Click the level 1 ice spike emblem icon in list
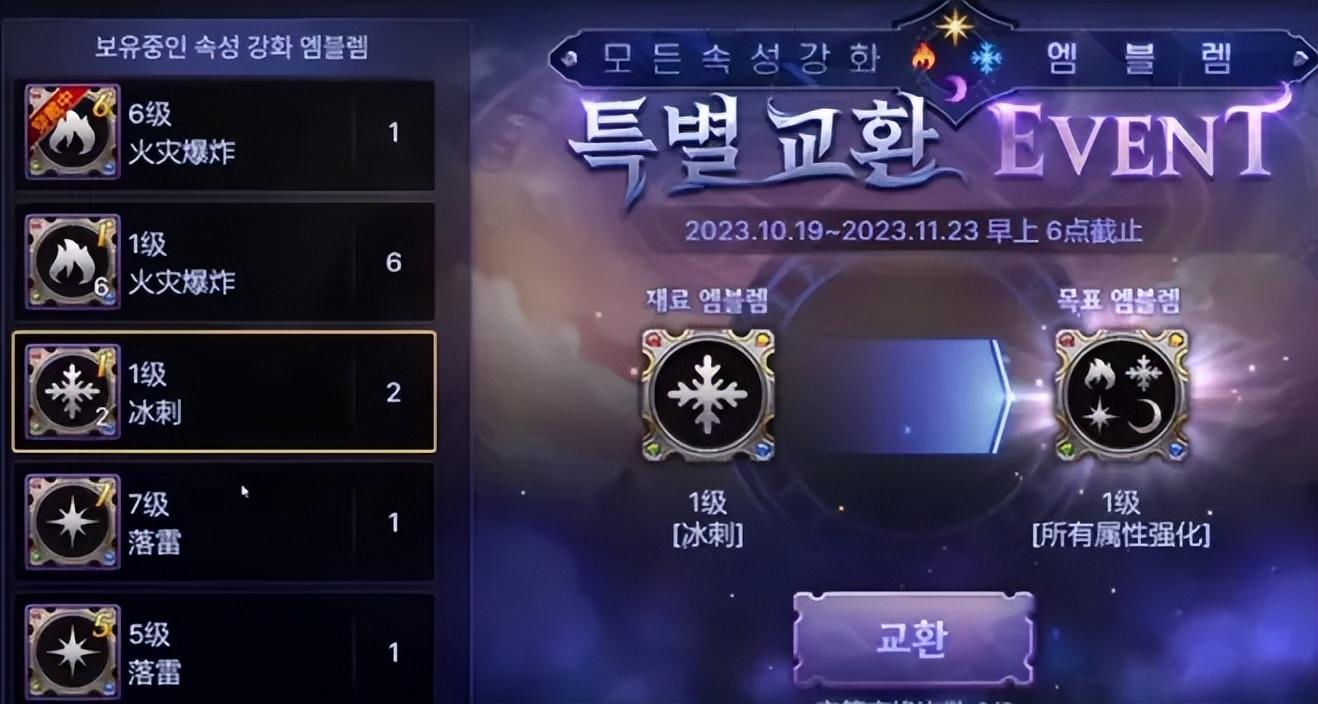1318x704 pixels. tap(72, 392)
